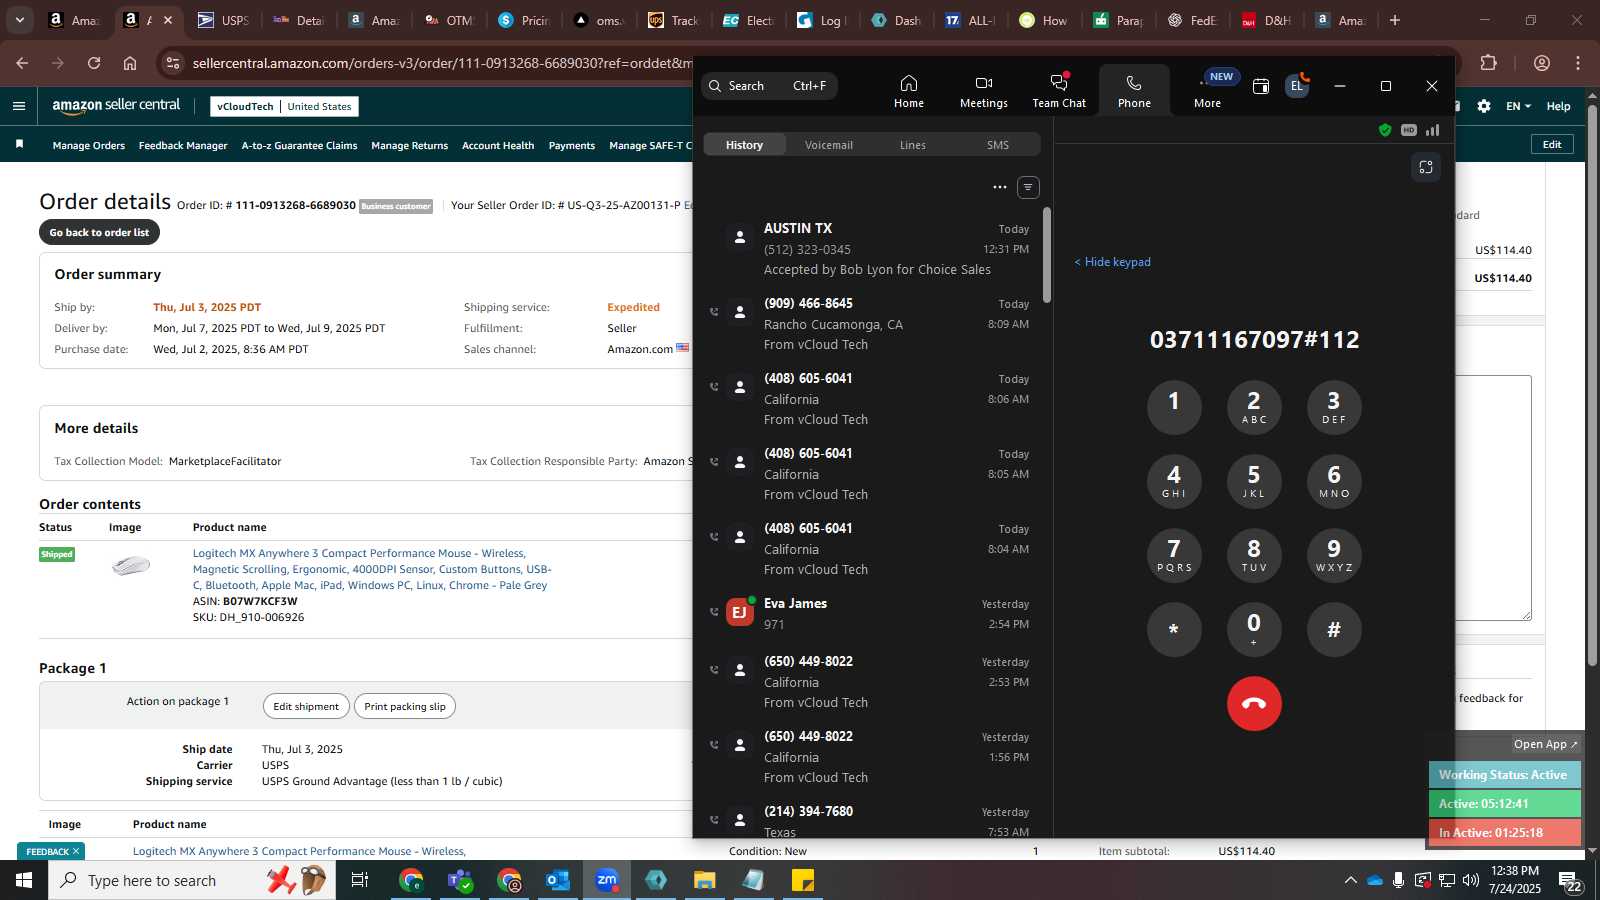Hide the call keypad

pyautogui.click(x=1112, y=262)
